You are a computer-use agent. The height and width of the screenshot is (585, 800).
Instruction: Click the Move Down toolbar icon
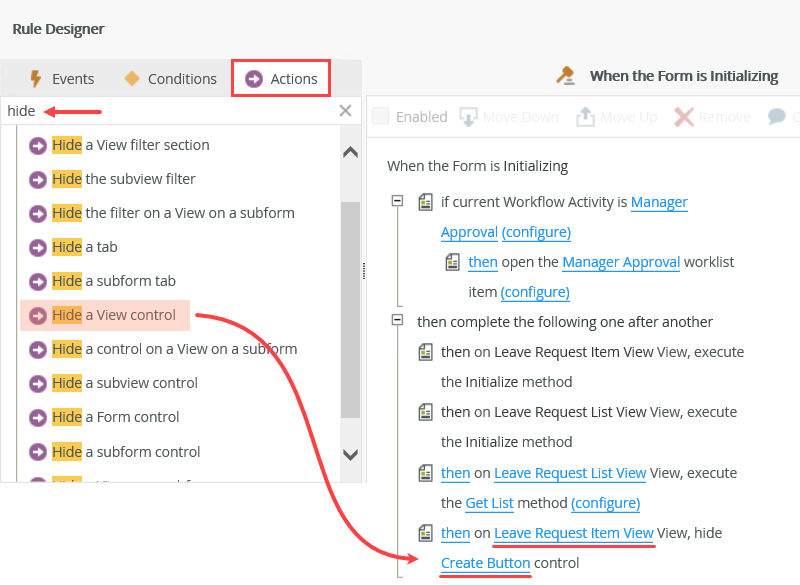click(x=468, y=116)
